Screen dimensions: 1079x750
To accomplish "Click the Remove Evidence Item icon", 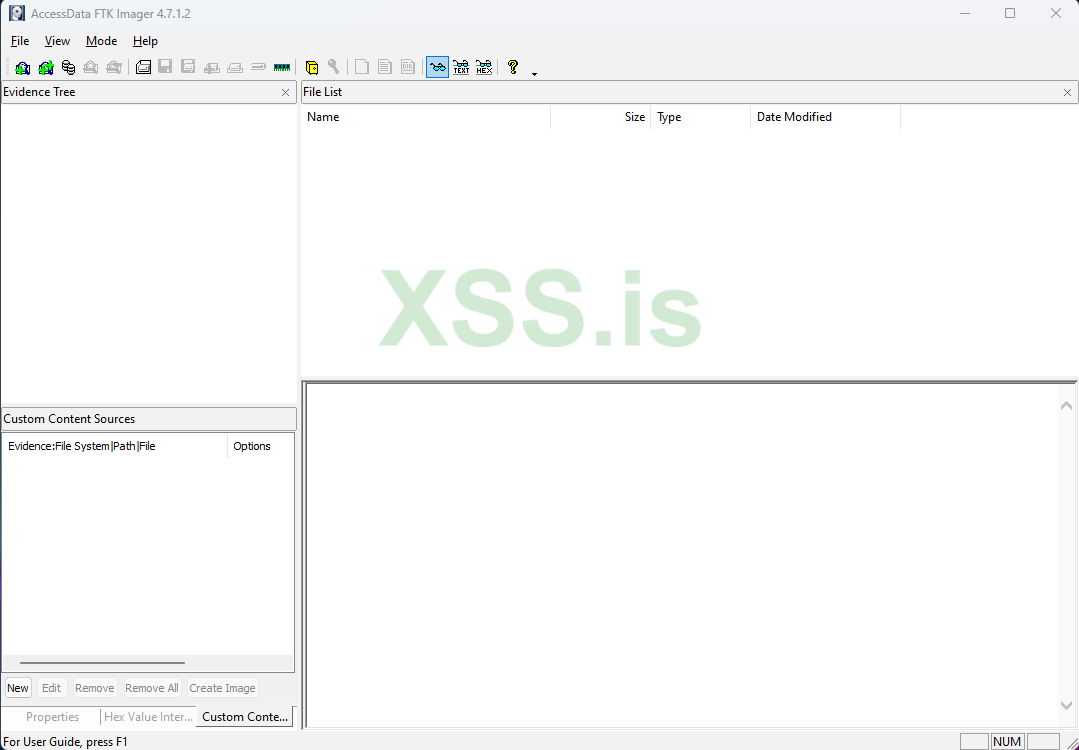I will click(91, 67).
